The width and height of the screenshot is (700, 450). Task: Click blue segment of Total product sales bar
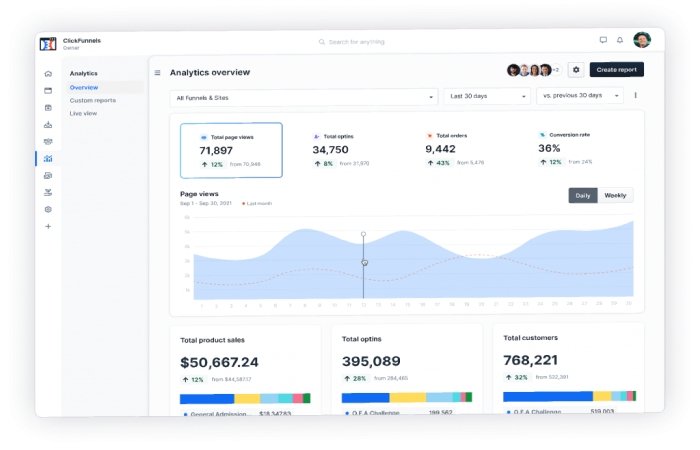click(207, 399)
